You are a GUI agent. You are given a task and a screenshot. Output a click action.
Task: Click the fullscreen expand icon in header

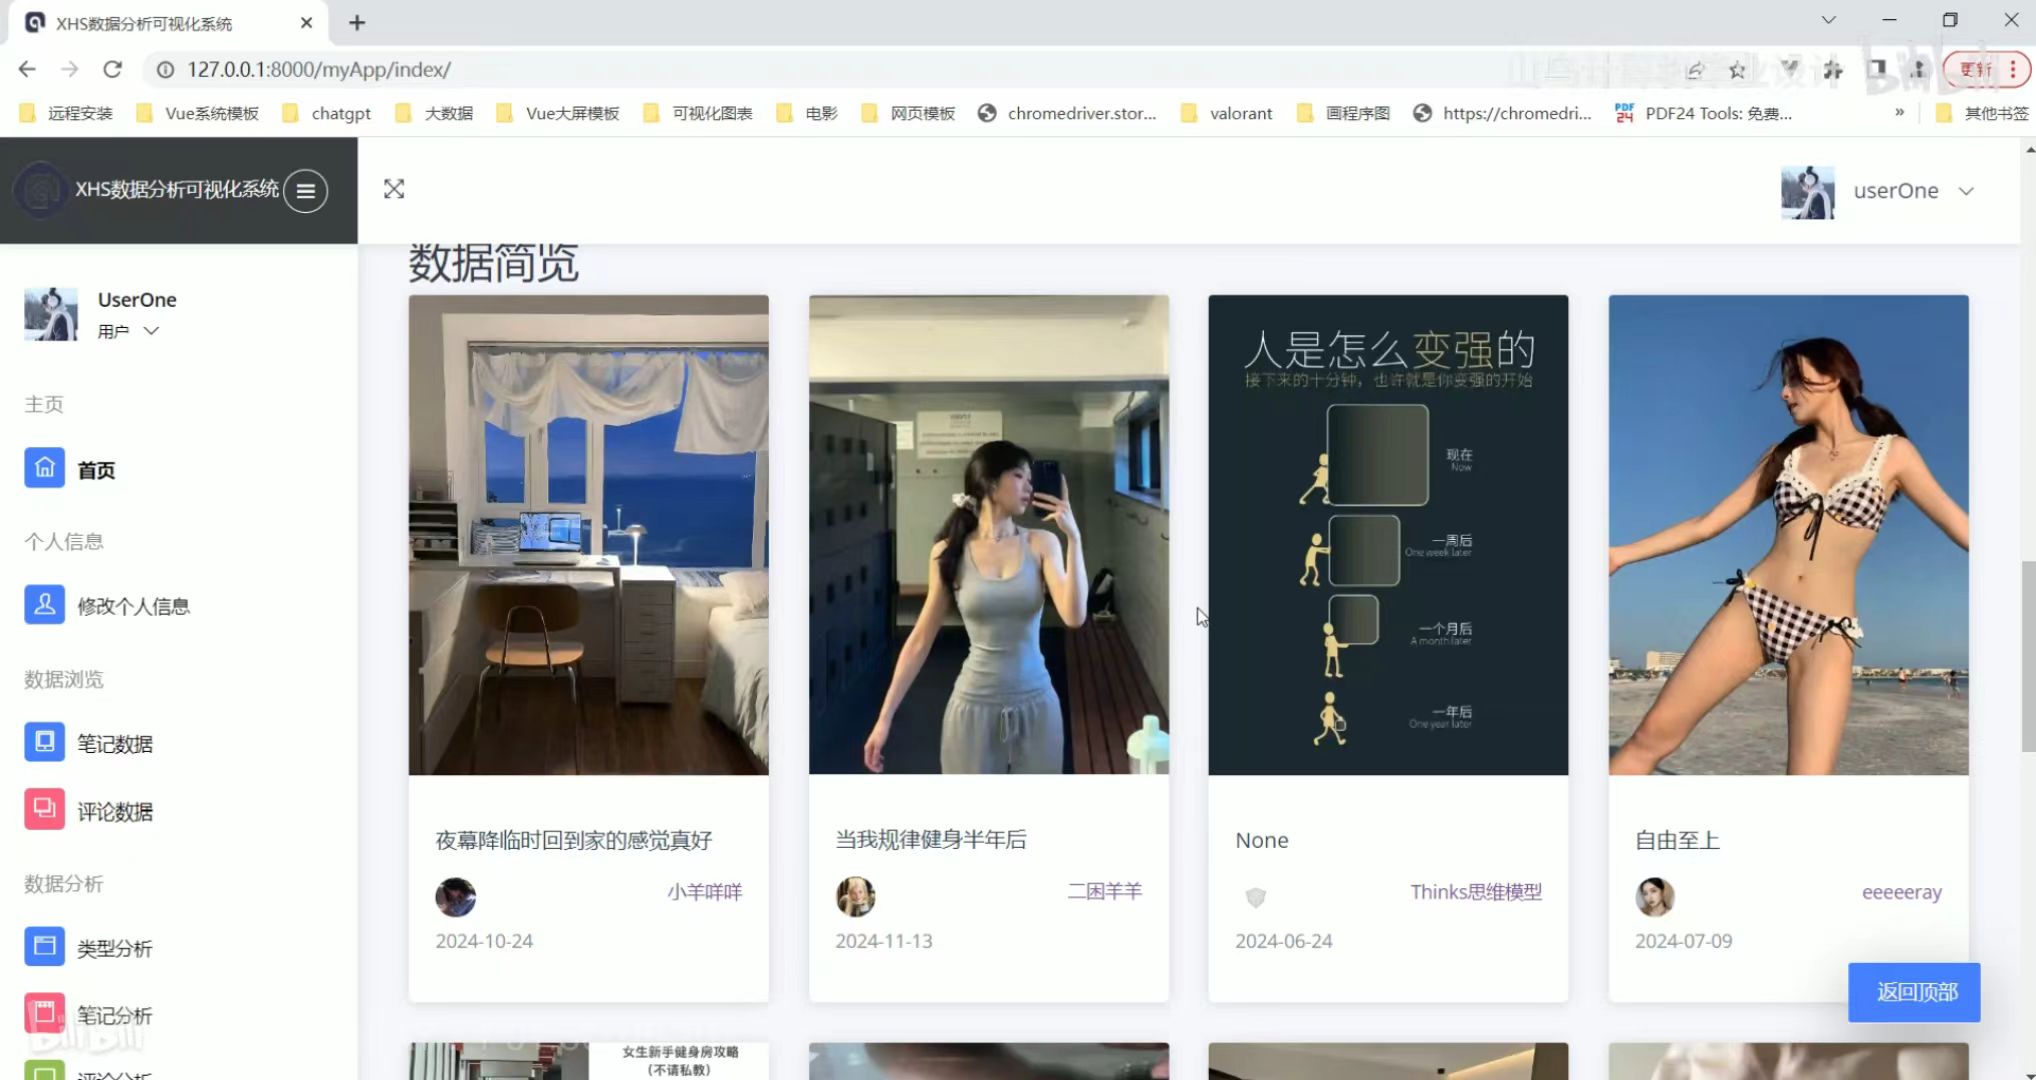tap(394, 189)
